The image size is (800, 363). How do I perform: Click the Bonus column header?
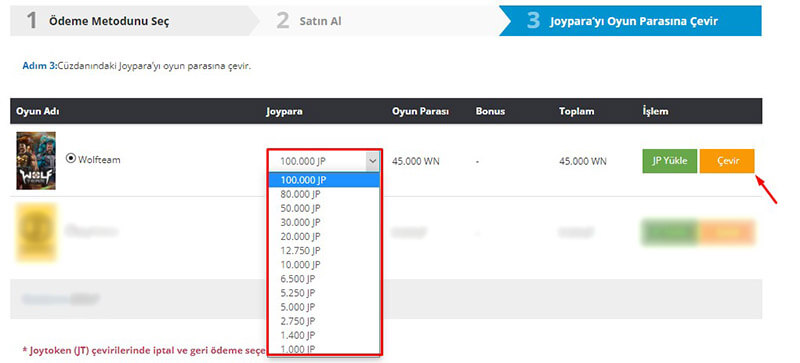coord(490,111)
